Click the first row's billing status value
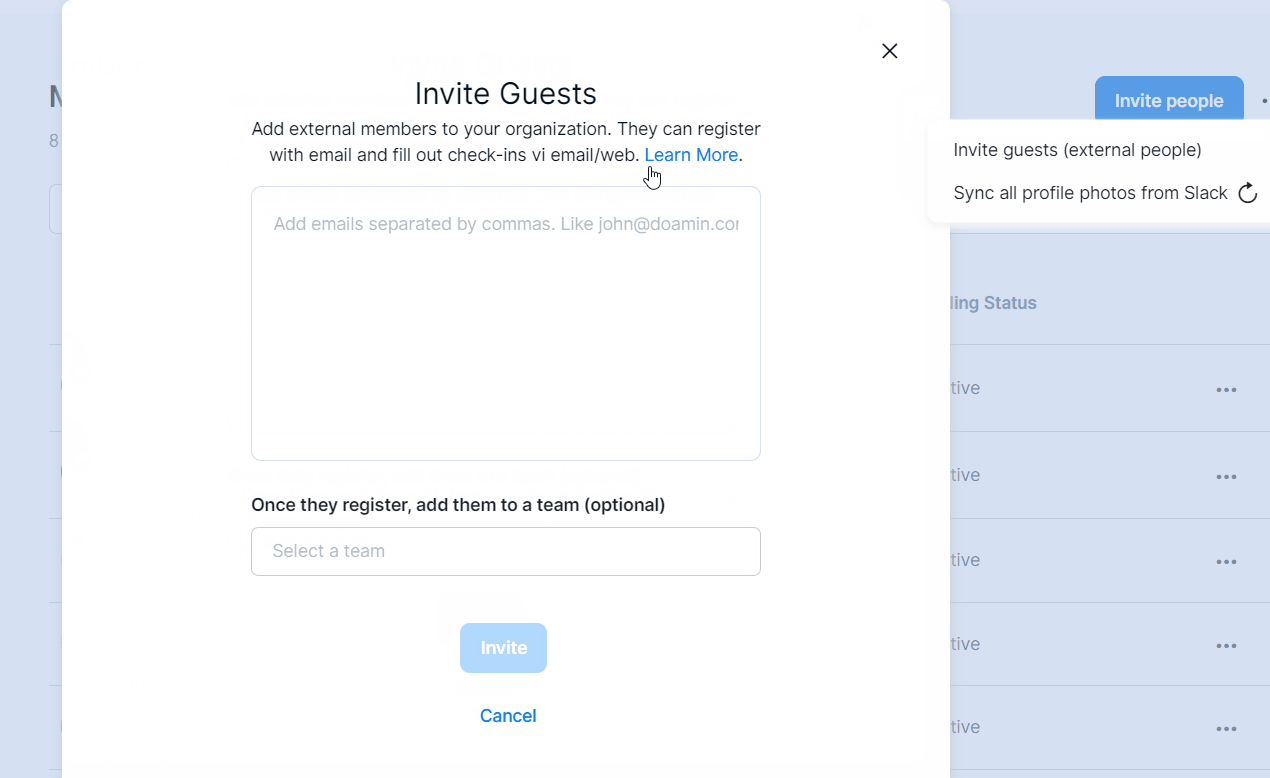Image resolution: width=1270 pixels, height=778 pixels. (x=965, y=388)
